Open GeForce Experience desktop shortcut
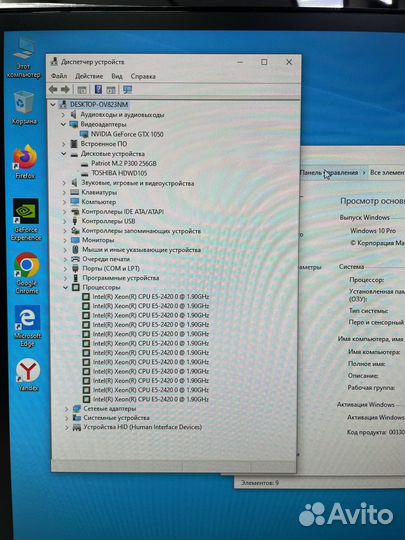This screenshot has height=540, width=405. click(x=26, y=220)
